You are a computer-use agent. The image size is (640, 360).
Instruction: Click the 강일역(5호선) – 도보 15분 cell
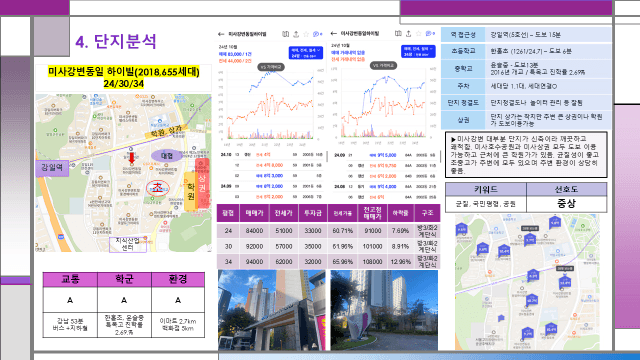click(x=548, y=35)
